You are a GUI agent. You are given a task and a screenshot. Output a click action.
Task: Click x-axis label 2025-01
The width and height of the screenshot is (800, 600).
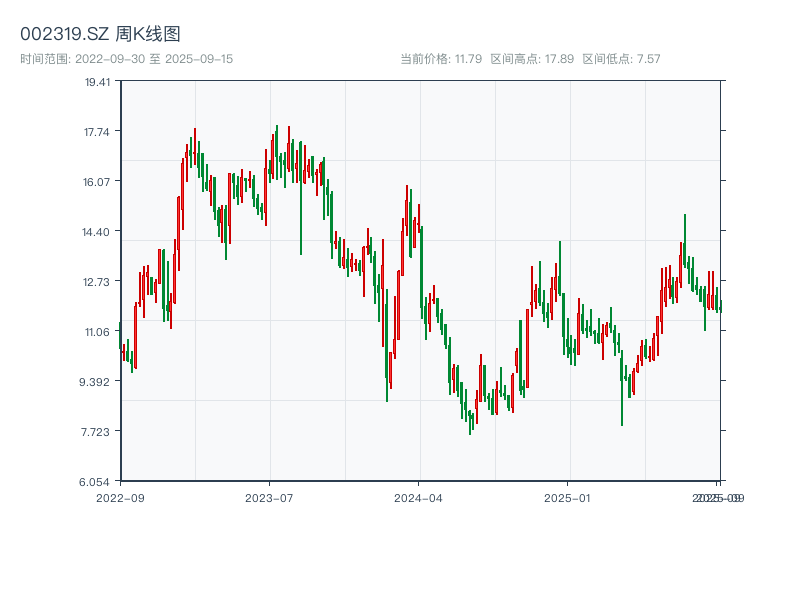pos(567,498)
